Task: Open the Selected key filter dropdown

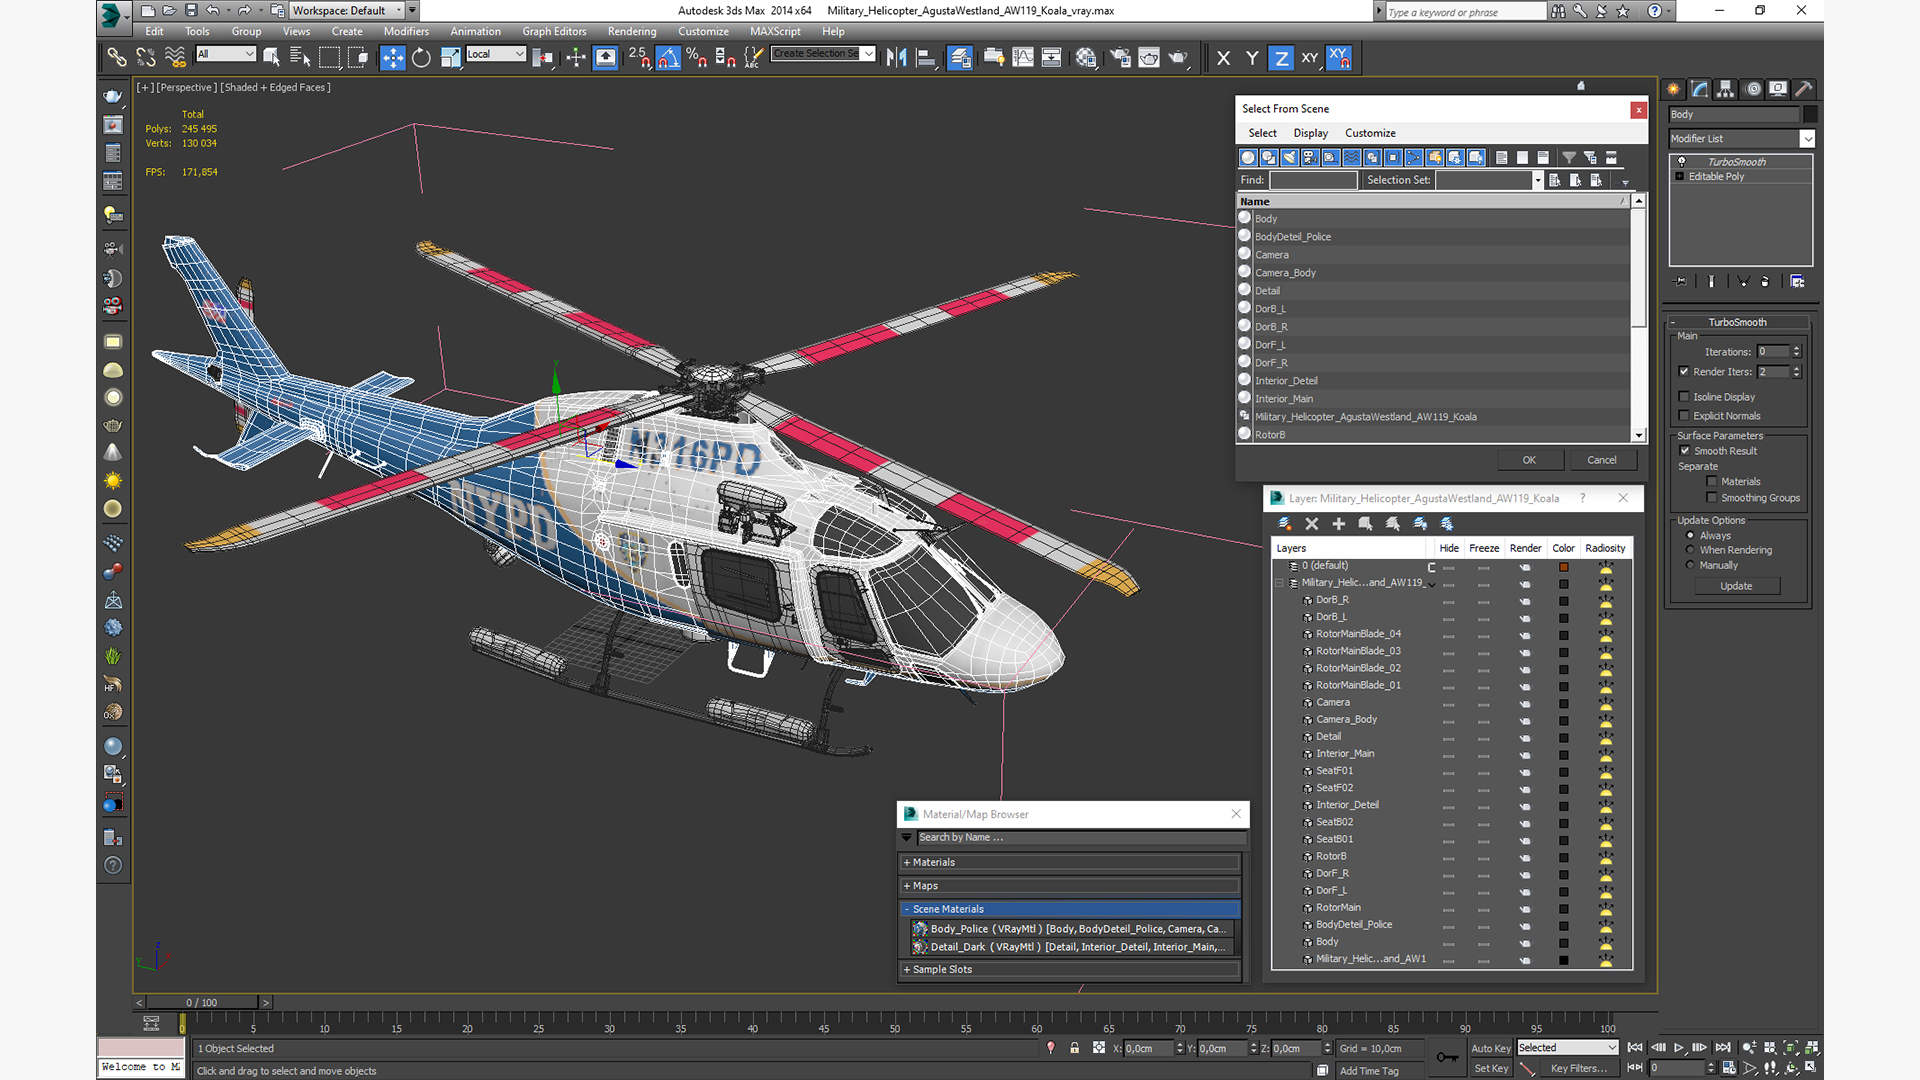Action: [x=1567, y=1048]
